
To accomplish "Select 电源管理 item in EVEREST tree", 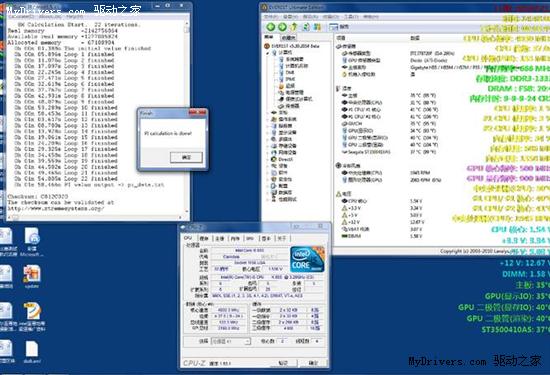I will coord(291,93).
